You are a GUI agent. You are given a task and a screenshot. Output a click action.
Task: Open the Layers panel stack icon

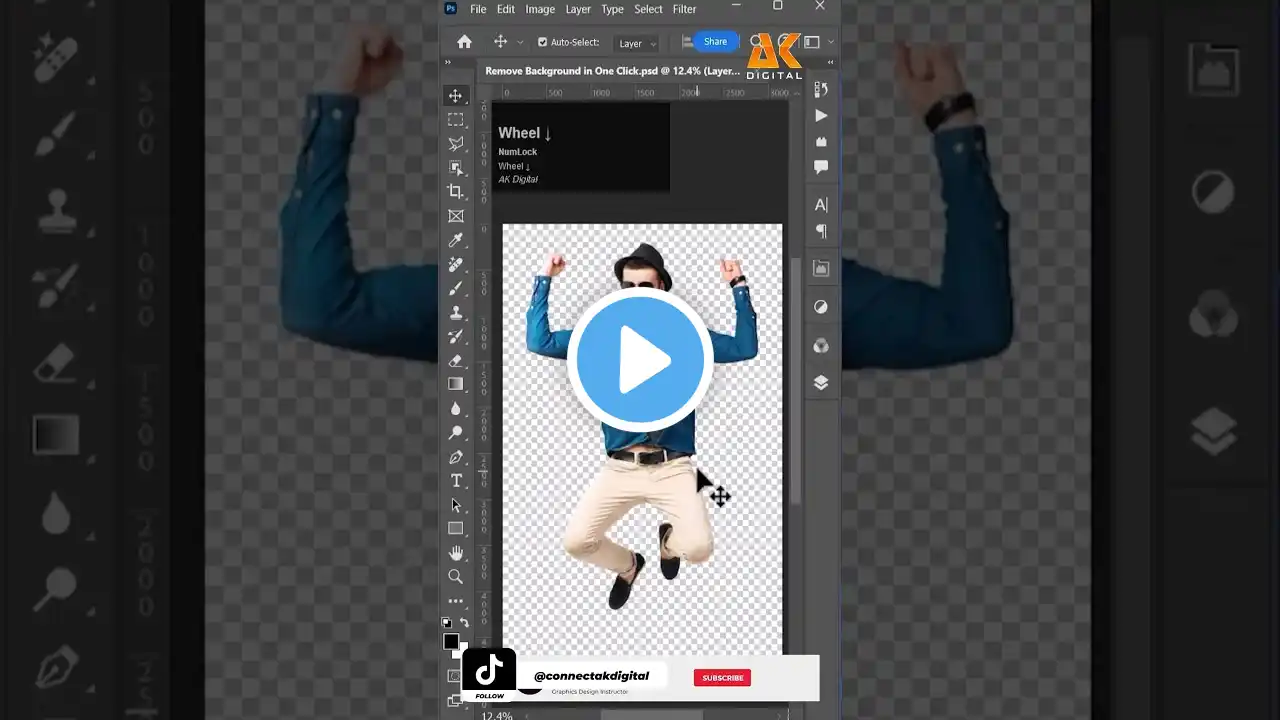(821, 383)
